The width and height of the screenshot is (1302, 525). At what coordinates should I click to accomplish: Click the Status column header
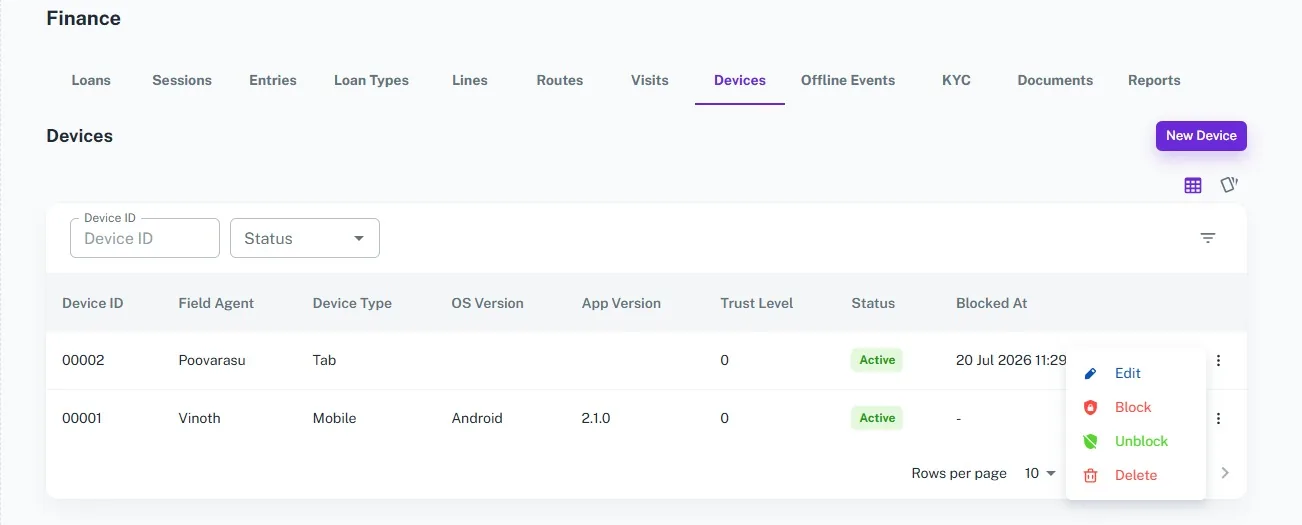click(873, 303)
